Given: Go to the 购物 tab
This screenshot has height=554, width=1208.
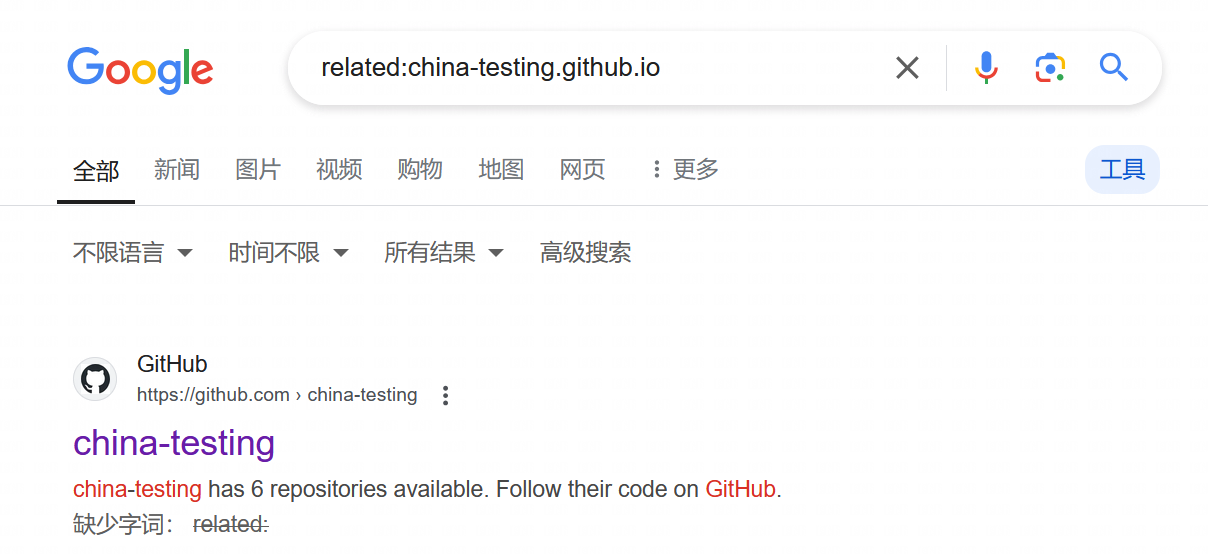Looking at the screenshot, I should 420,170.
